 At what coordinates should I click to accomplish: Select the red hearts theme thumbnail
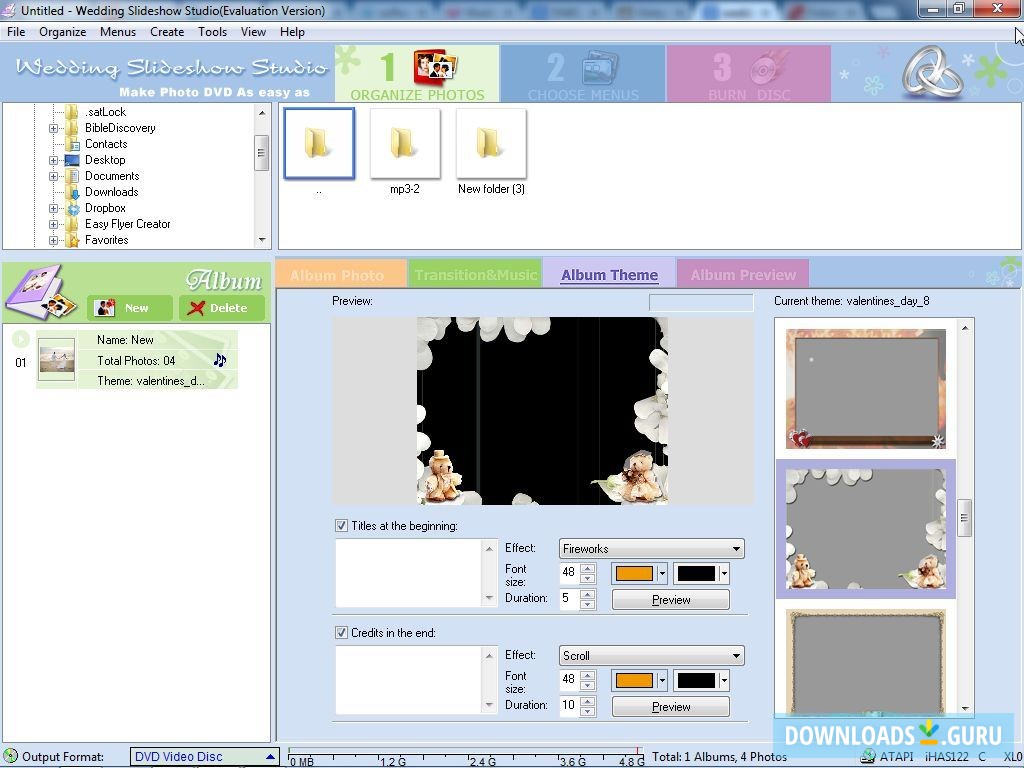point(865,389)
